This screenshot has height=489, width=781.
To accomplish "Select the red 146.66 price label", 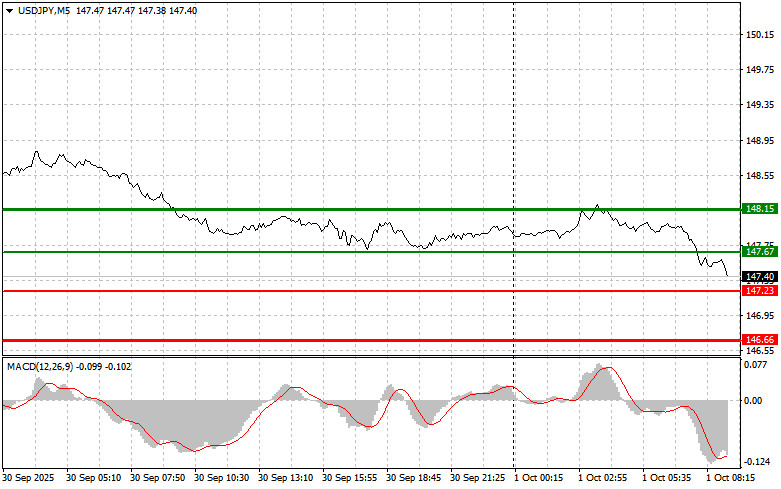I will tap(759, 340).
